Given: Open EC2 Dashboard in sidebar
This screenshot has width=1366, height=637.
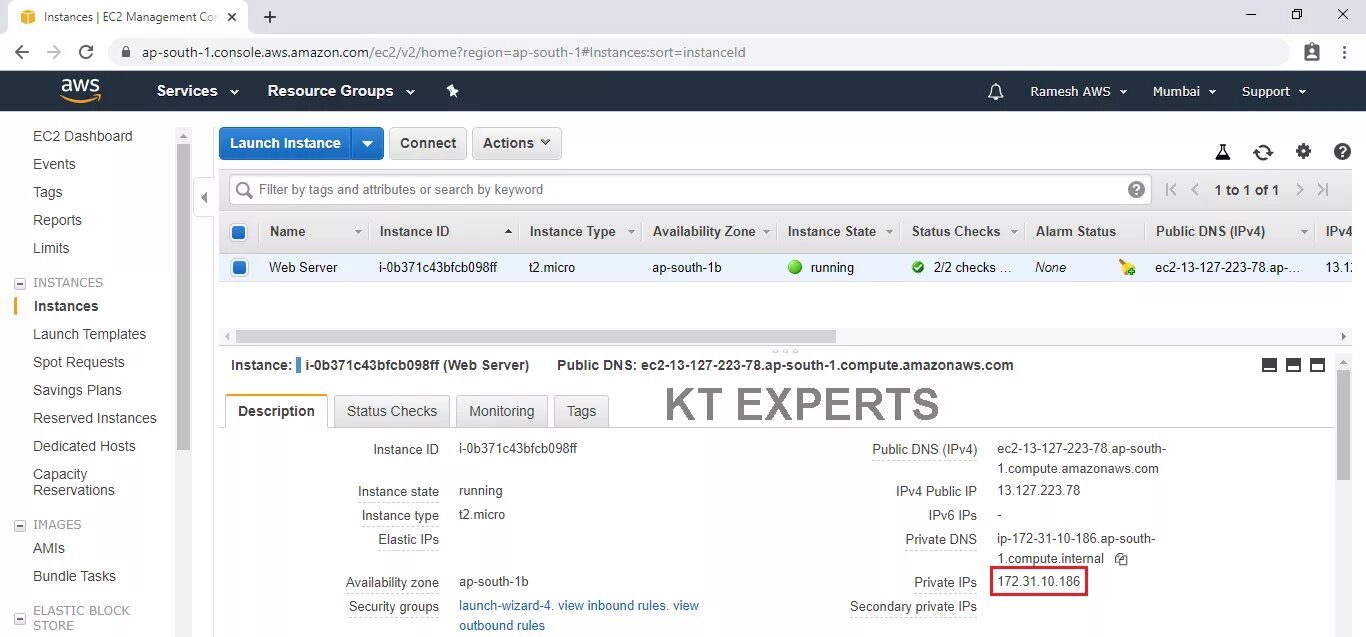Looking at the screenshot, I should (x=82, y=136).
